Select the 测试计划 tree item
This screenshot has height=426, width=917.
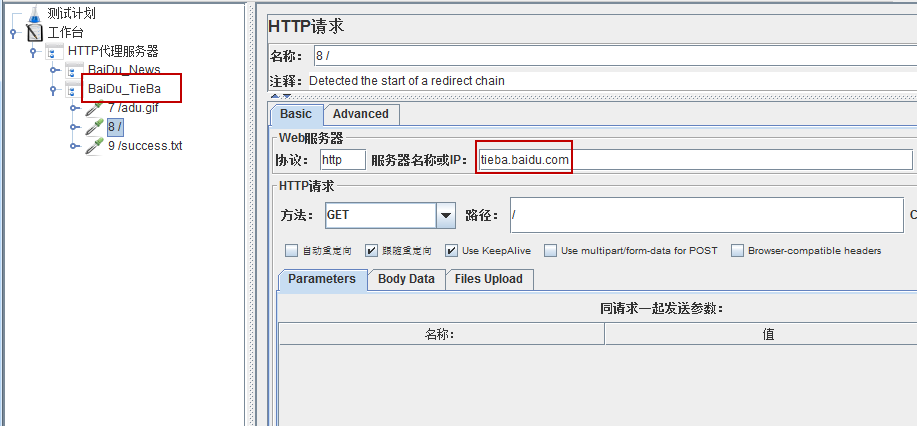point(71,13)
